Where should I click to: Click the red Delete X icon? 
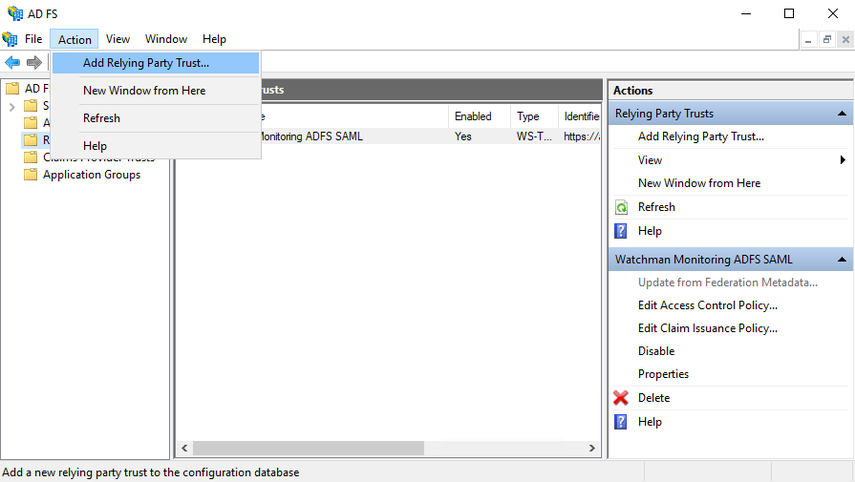click(621, 398)
